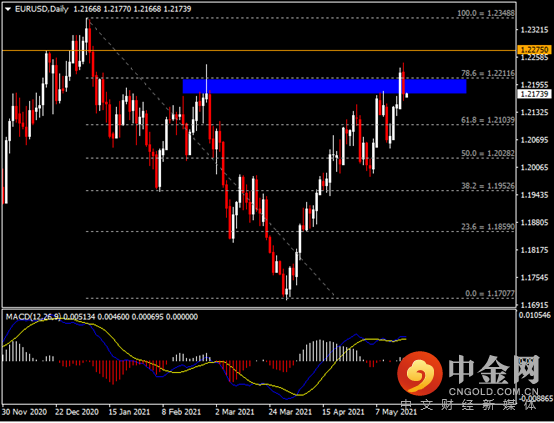Screen dimensions: 554x423
Task: Select the Fibonacci 50.0 = 1.20282 label
Action: [x=488, y=153]
